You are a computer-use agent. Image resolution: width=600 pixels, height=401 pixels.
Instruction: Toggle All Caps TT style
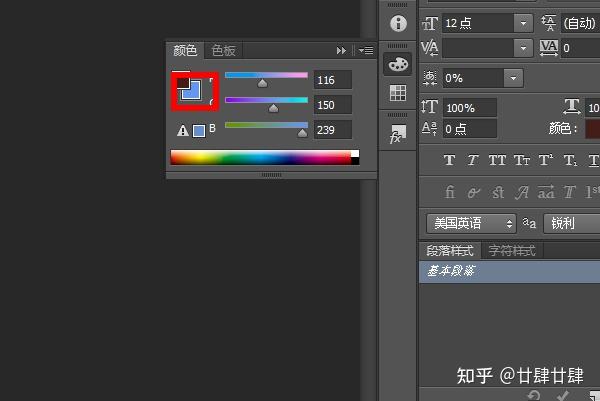(x=497, y=160)
